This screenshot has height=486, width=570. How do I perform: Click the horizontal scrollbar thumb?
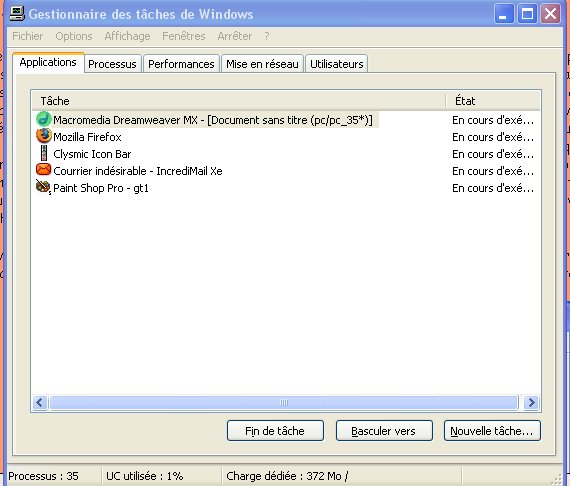coord(284,402)
